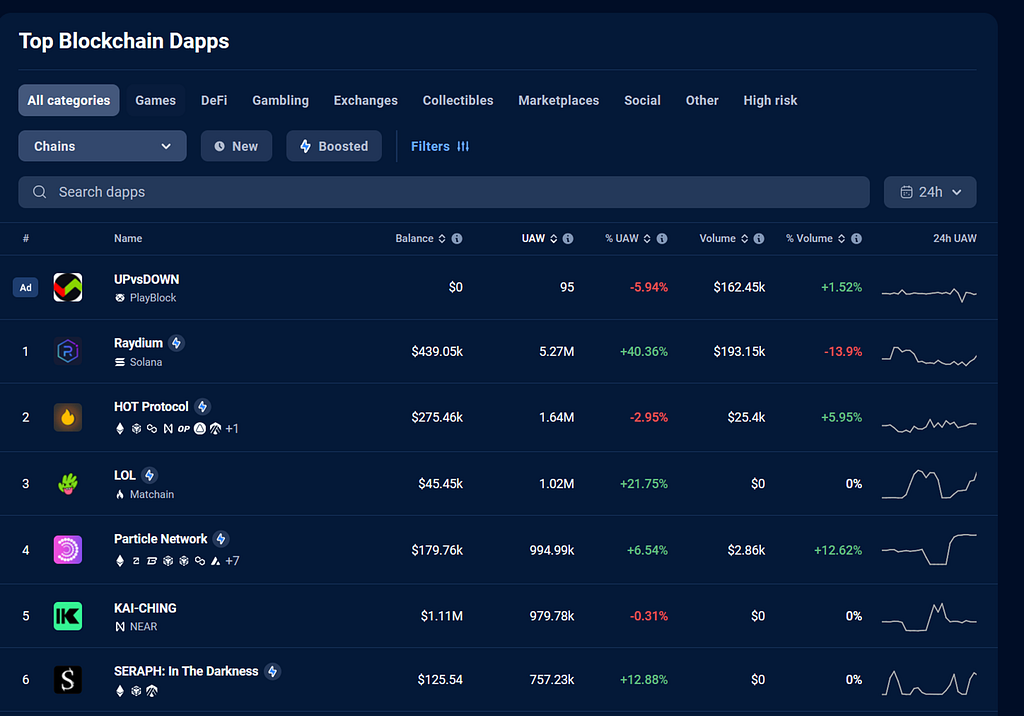Click the boosted lightning badge next to Raydium

(x=176, y=343)
